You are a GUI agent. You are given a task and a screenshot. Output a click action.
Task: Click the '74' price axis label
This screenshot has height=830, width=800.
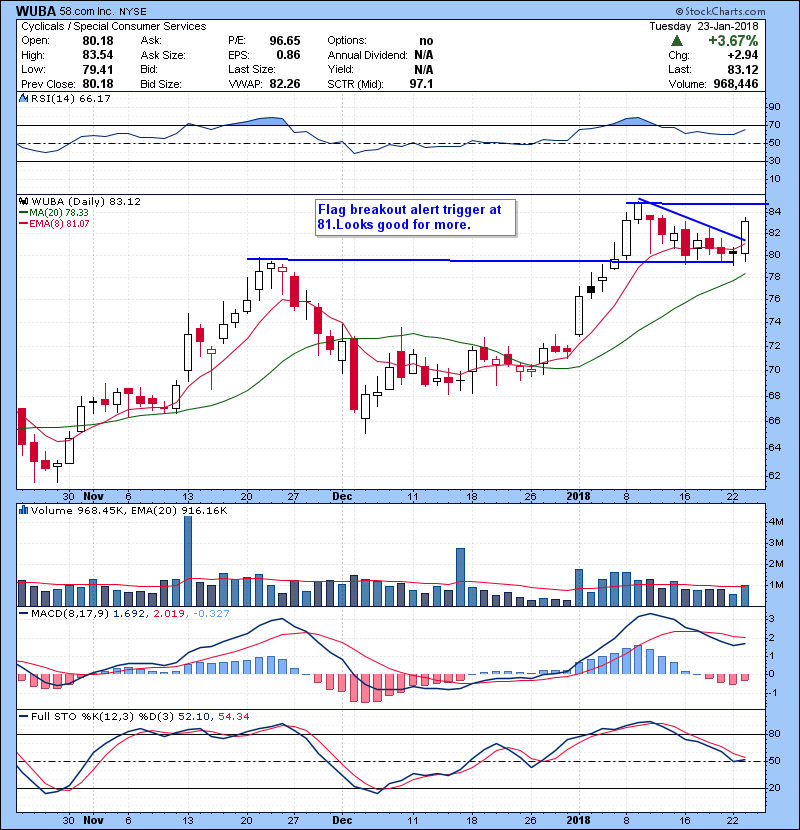point(774,321)
